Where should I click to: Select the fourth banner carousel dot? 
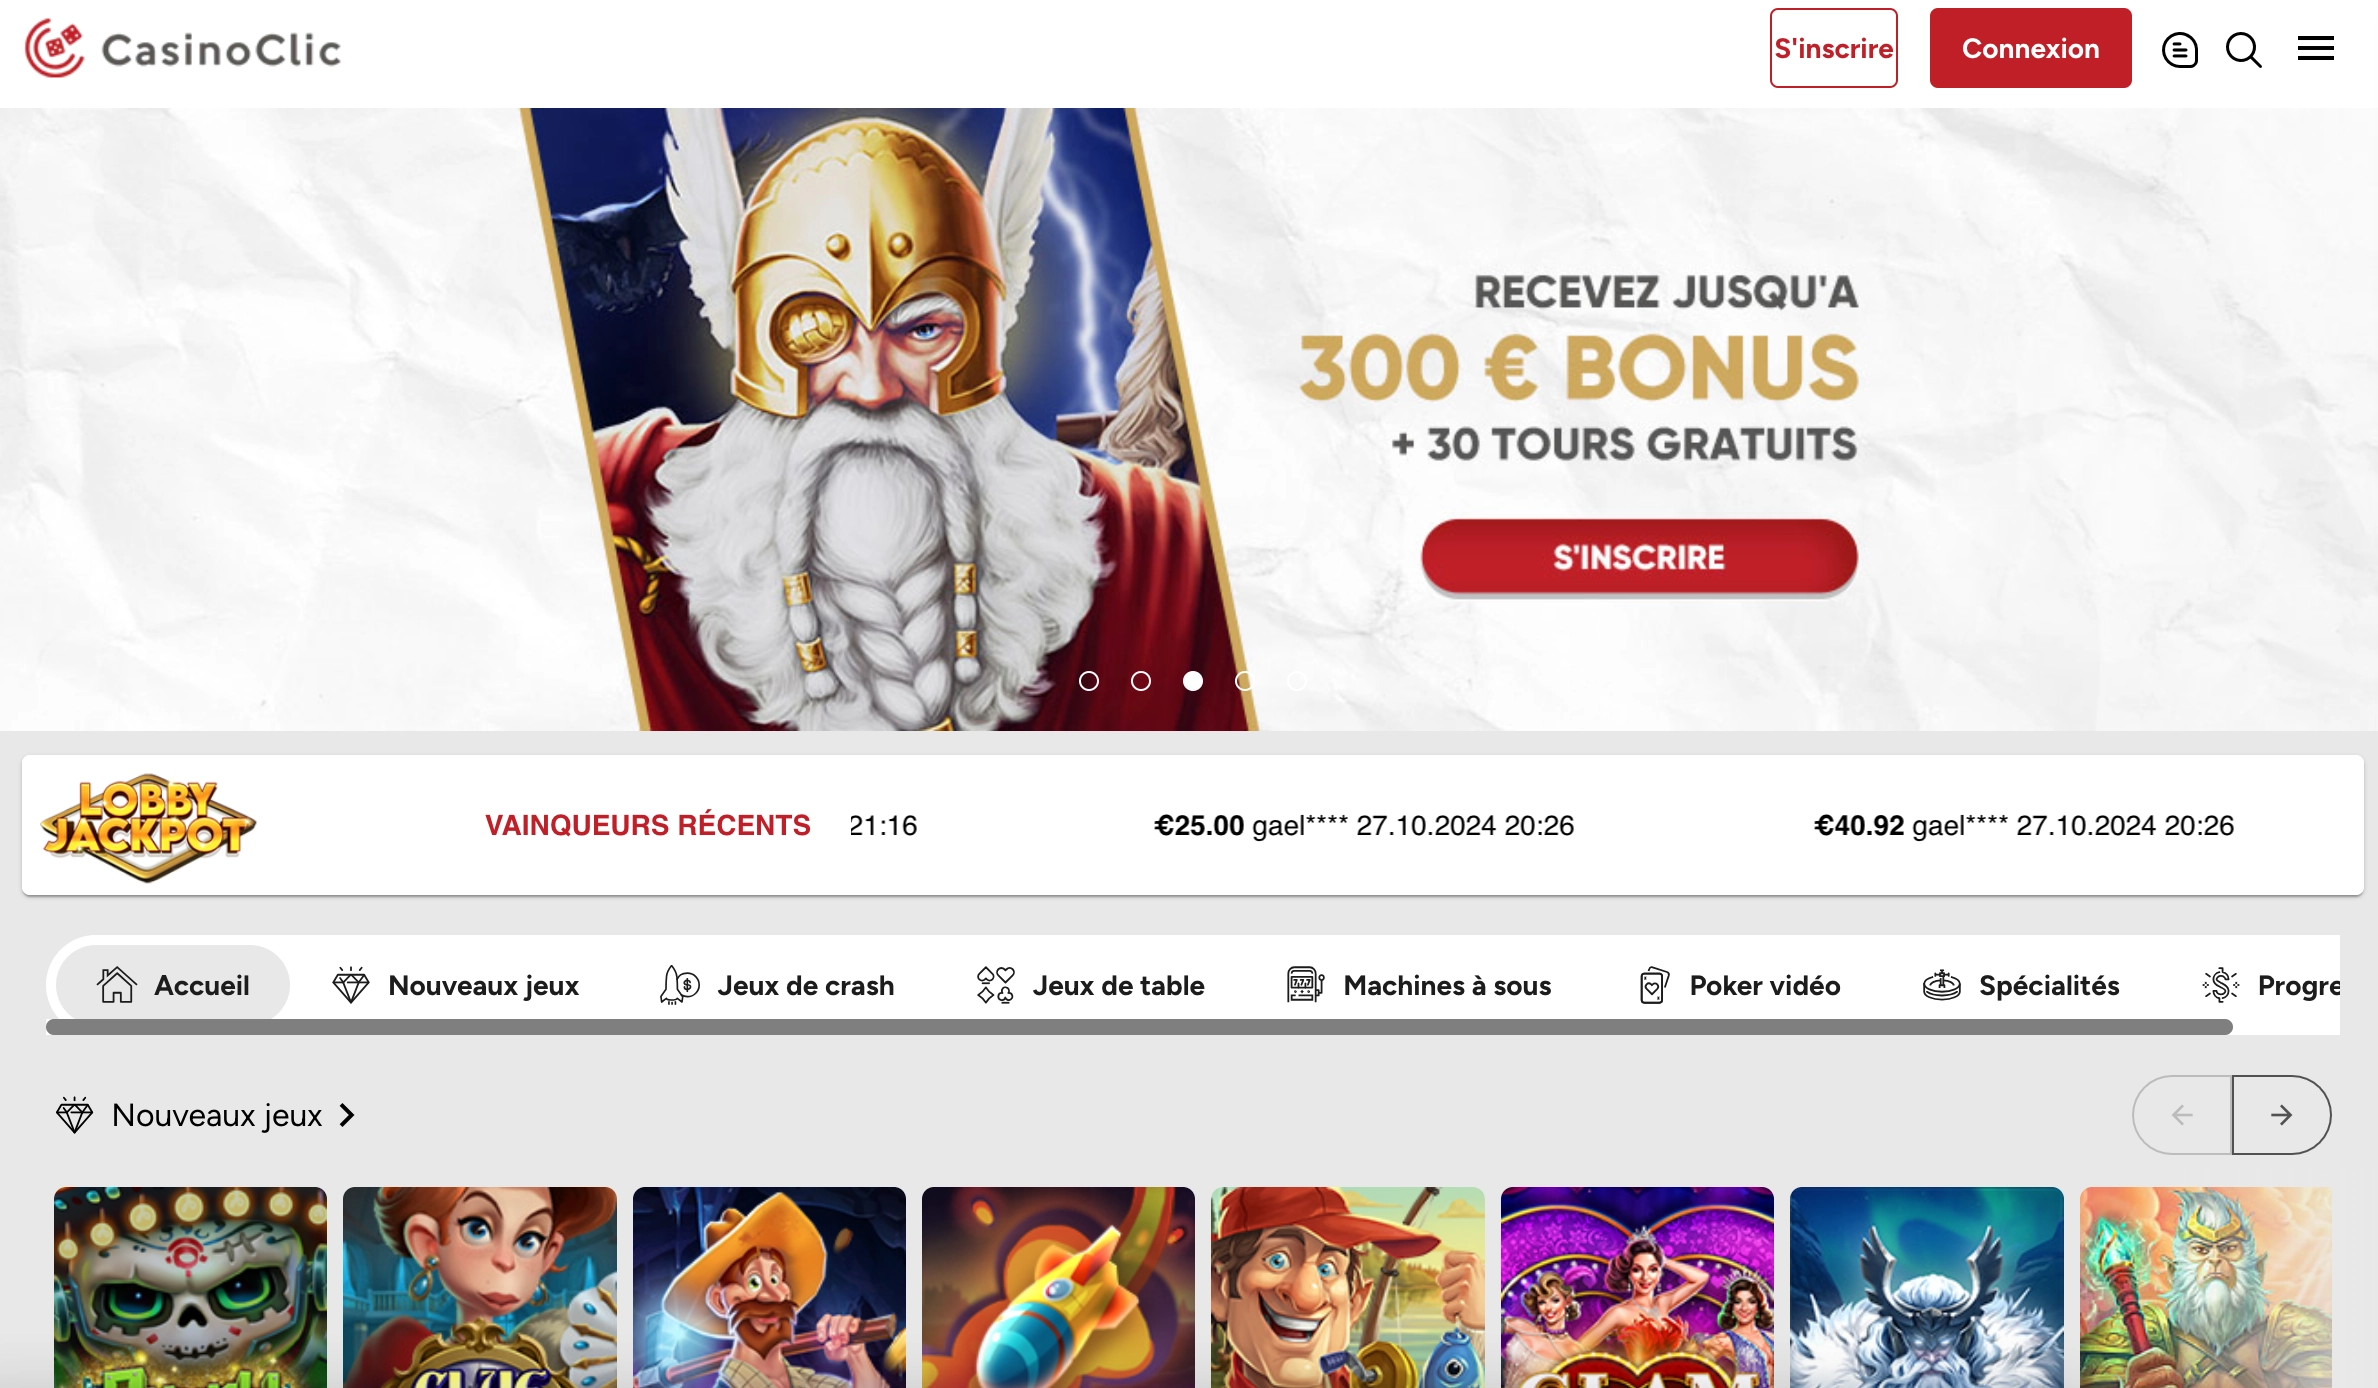(x=1245, y=681)
